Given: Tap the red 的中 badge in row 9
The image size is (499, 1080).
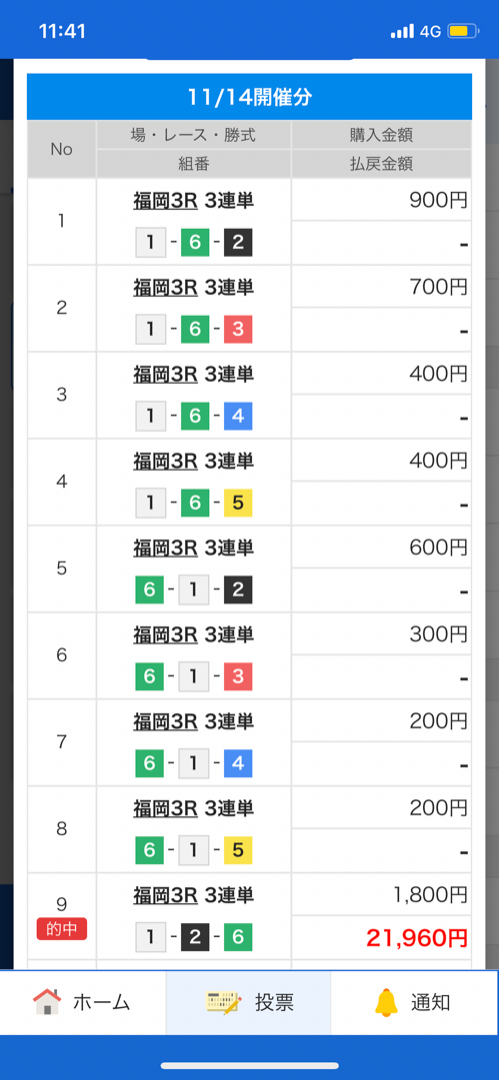Looking at the screenshot, I should click(x=61, y=930).
